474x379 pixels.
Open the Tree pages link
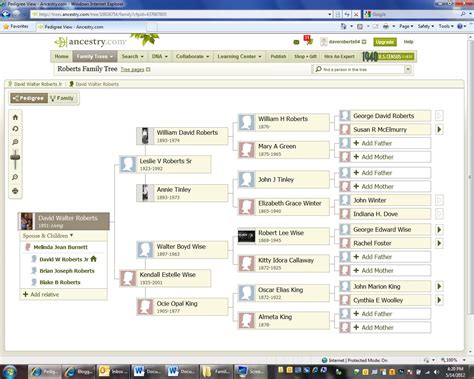[132, 69]
